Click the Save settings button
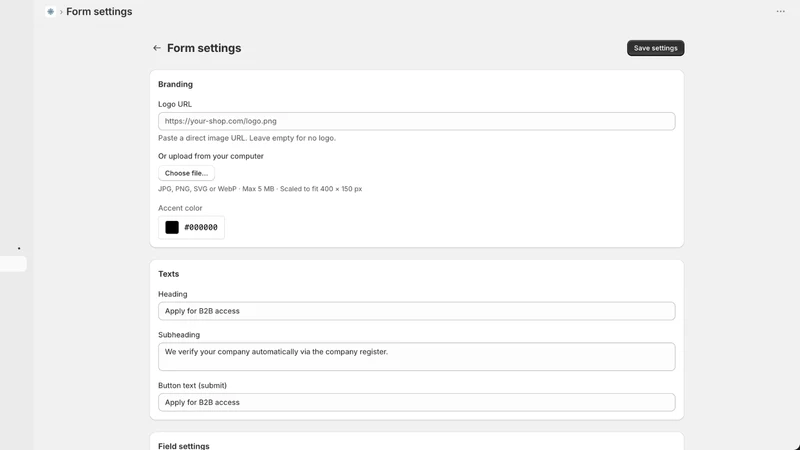Image resolution: width=800 pixels, height=450 pixels. coord(655,48)
